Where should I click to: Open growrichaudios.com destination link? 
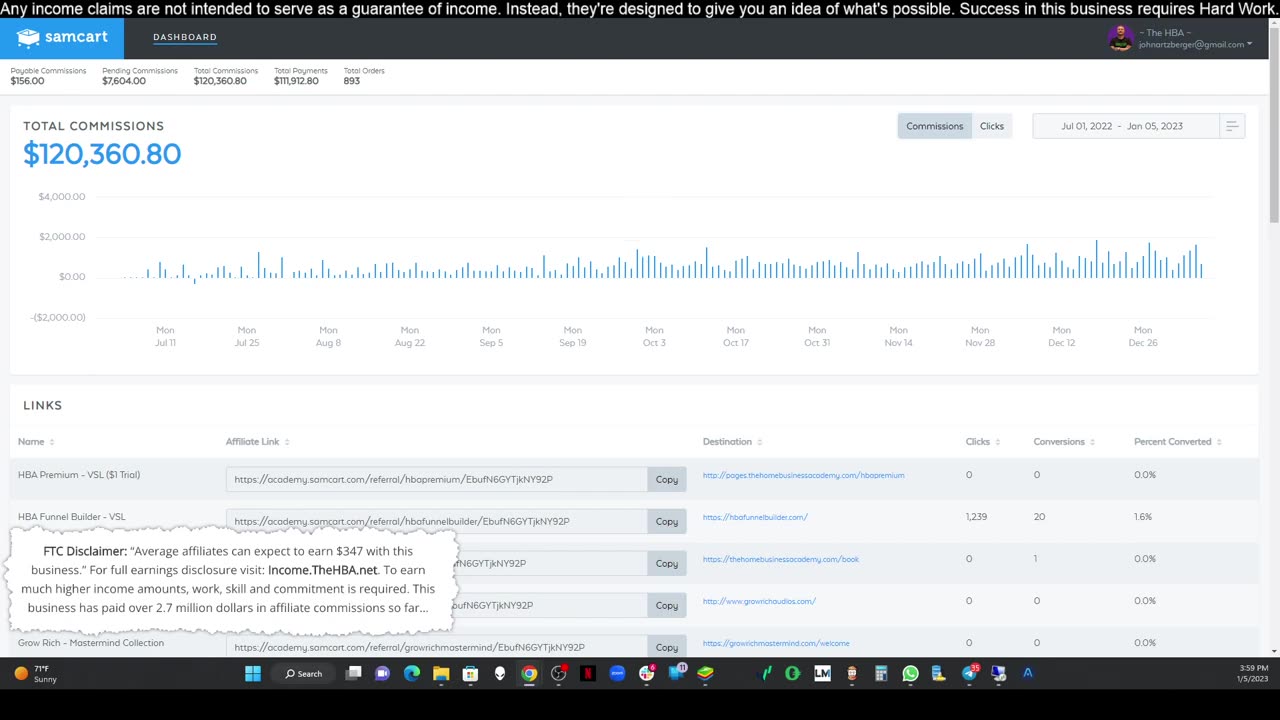click(759, 601)
